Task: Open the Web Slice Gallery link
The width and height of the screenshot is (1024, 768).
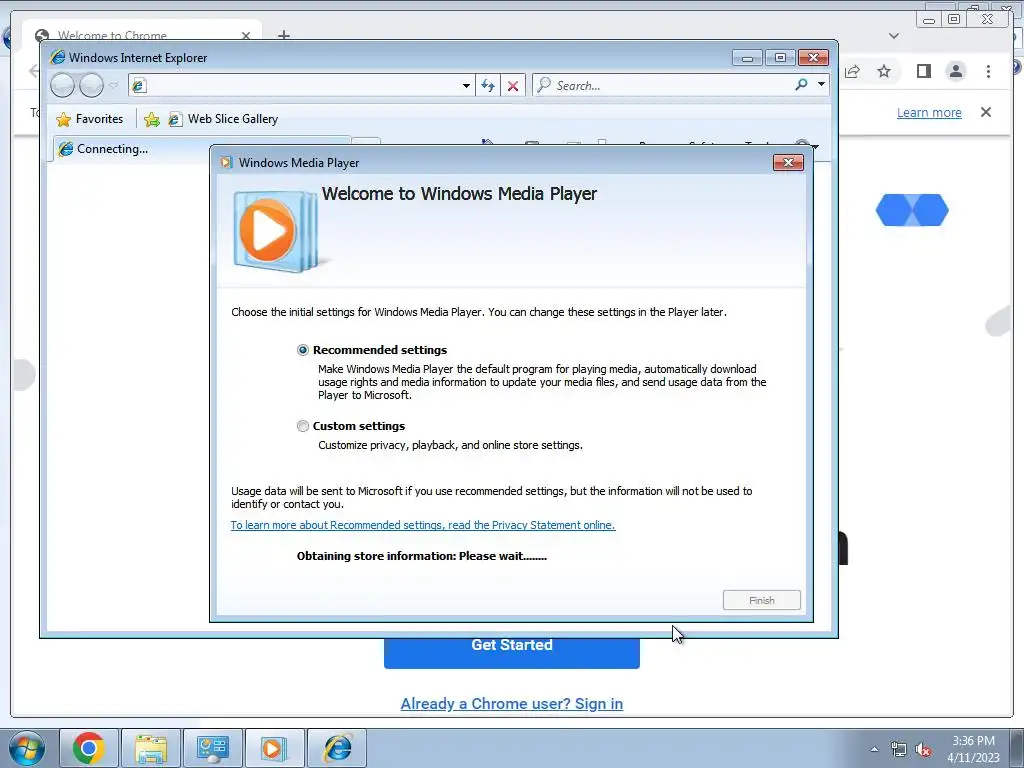Action: click(x=223, y=119)
